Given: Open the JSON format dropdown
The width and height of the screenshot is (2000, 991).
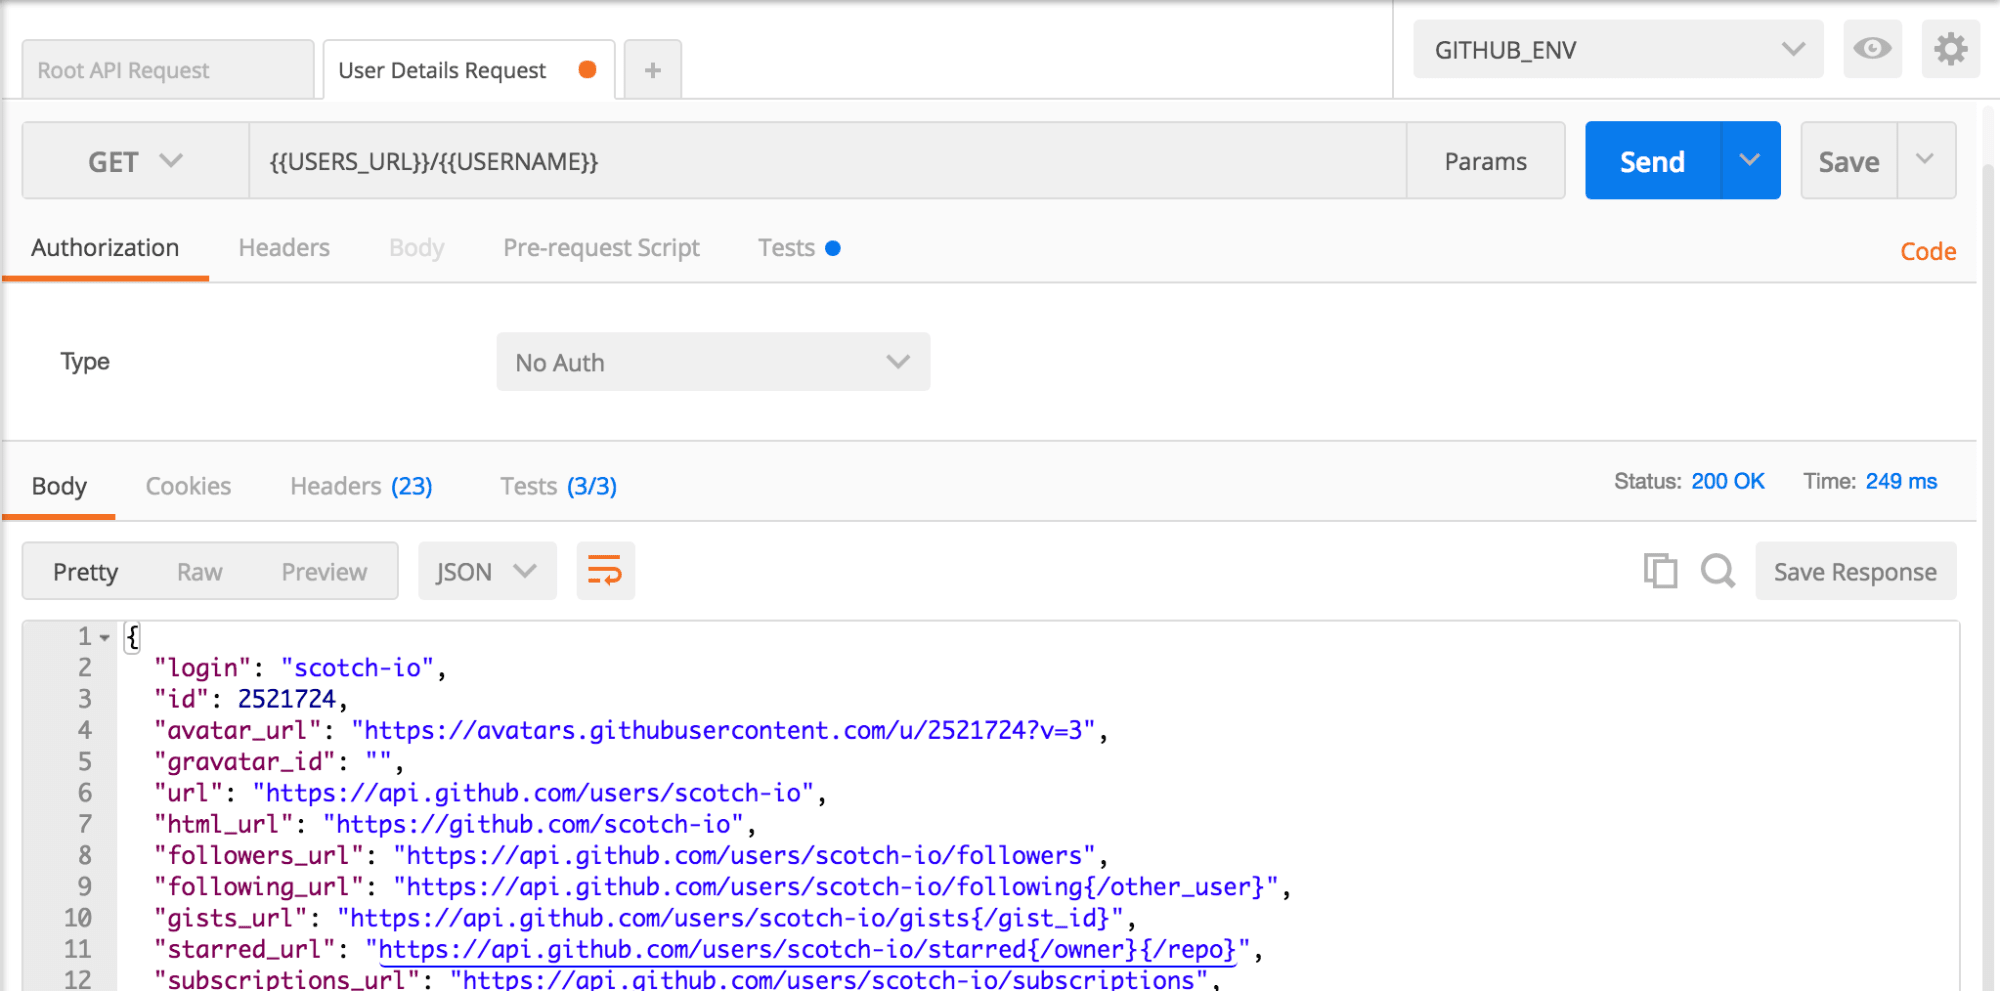Looking at the screenshot, I should [x=487, y=571].
